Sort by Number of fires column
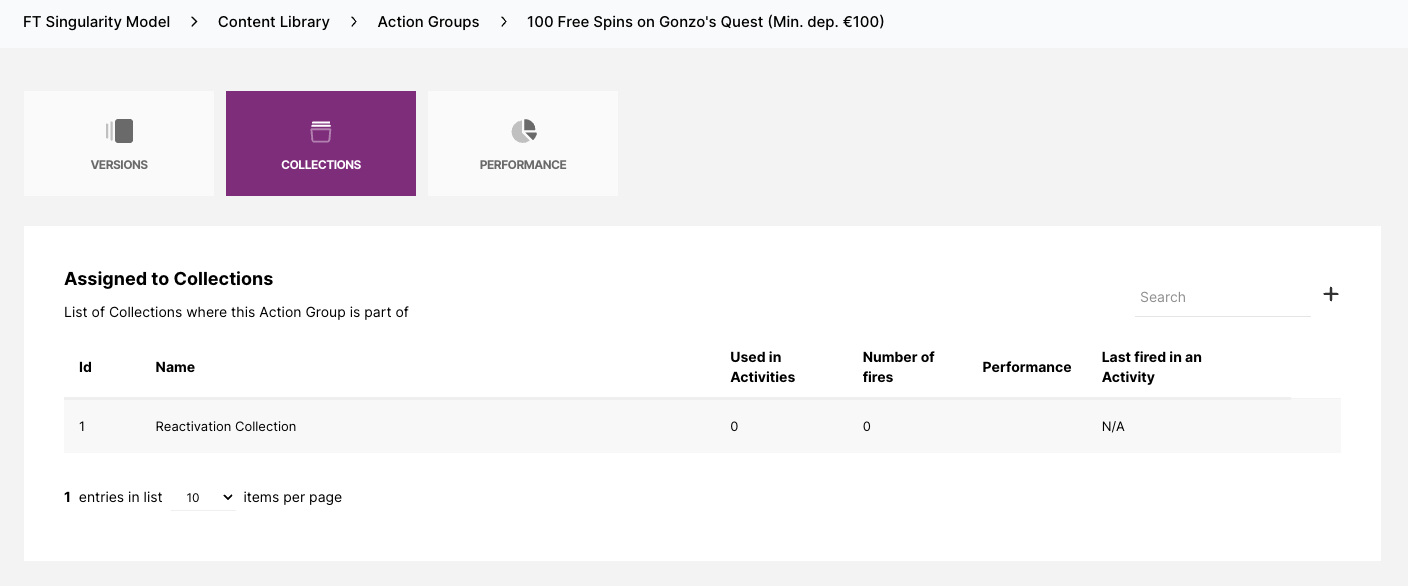This screenshot has height=586, width=1408. 898,367
